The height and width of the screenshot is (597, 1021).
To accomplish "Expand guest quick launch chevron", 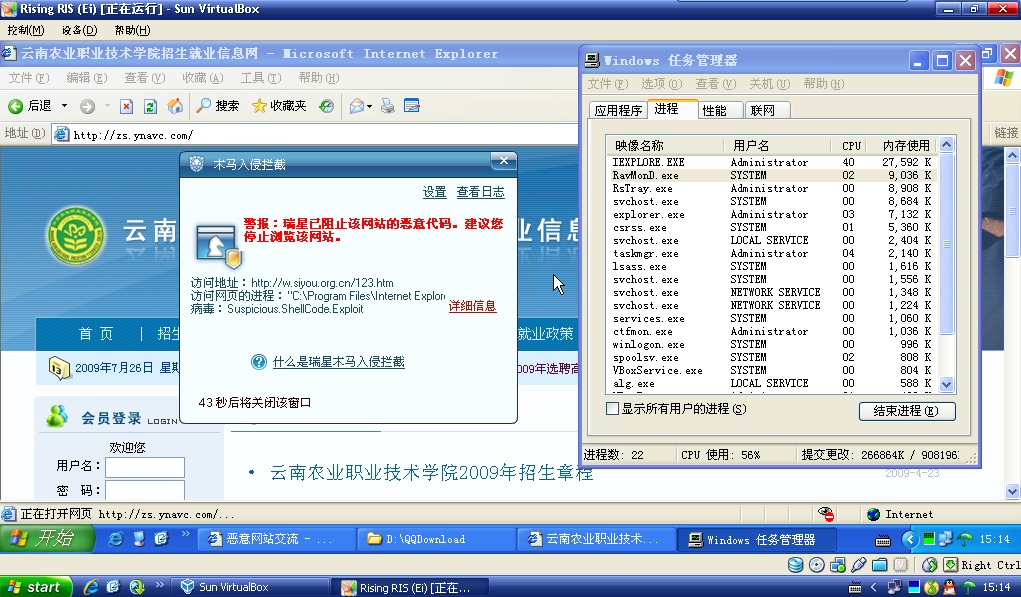I will click(x=186, y=535).
